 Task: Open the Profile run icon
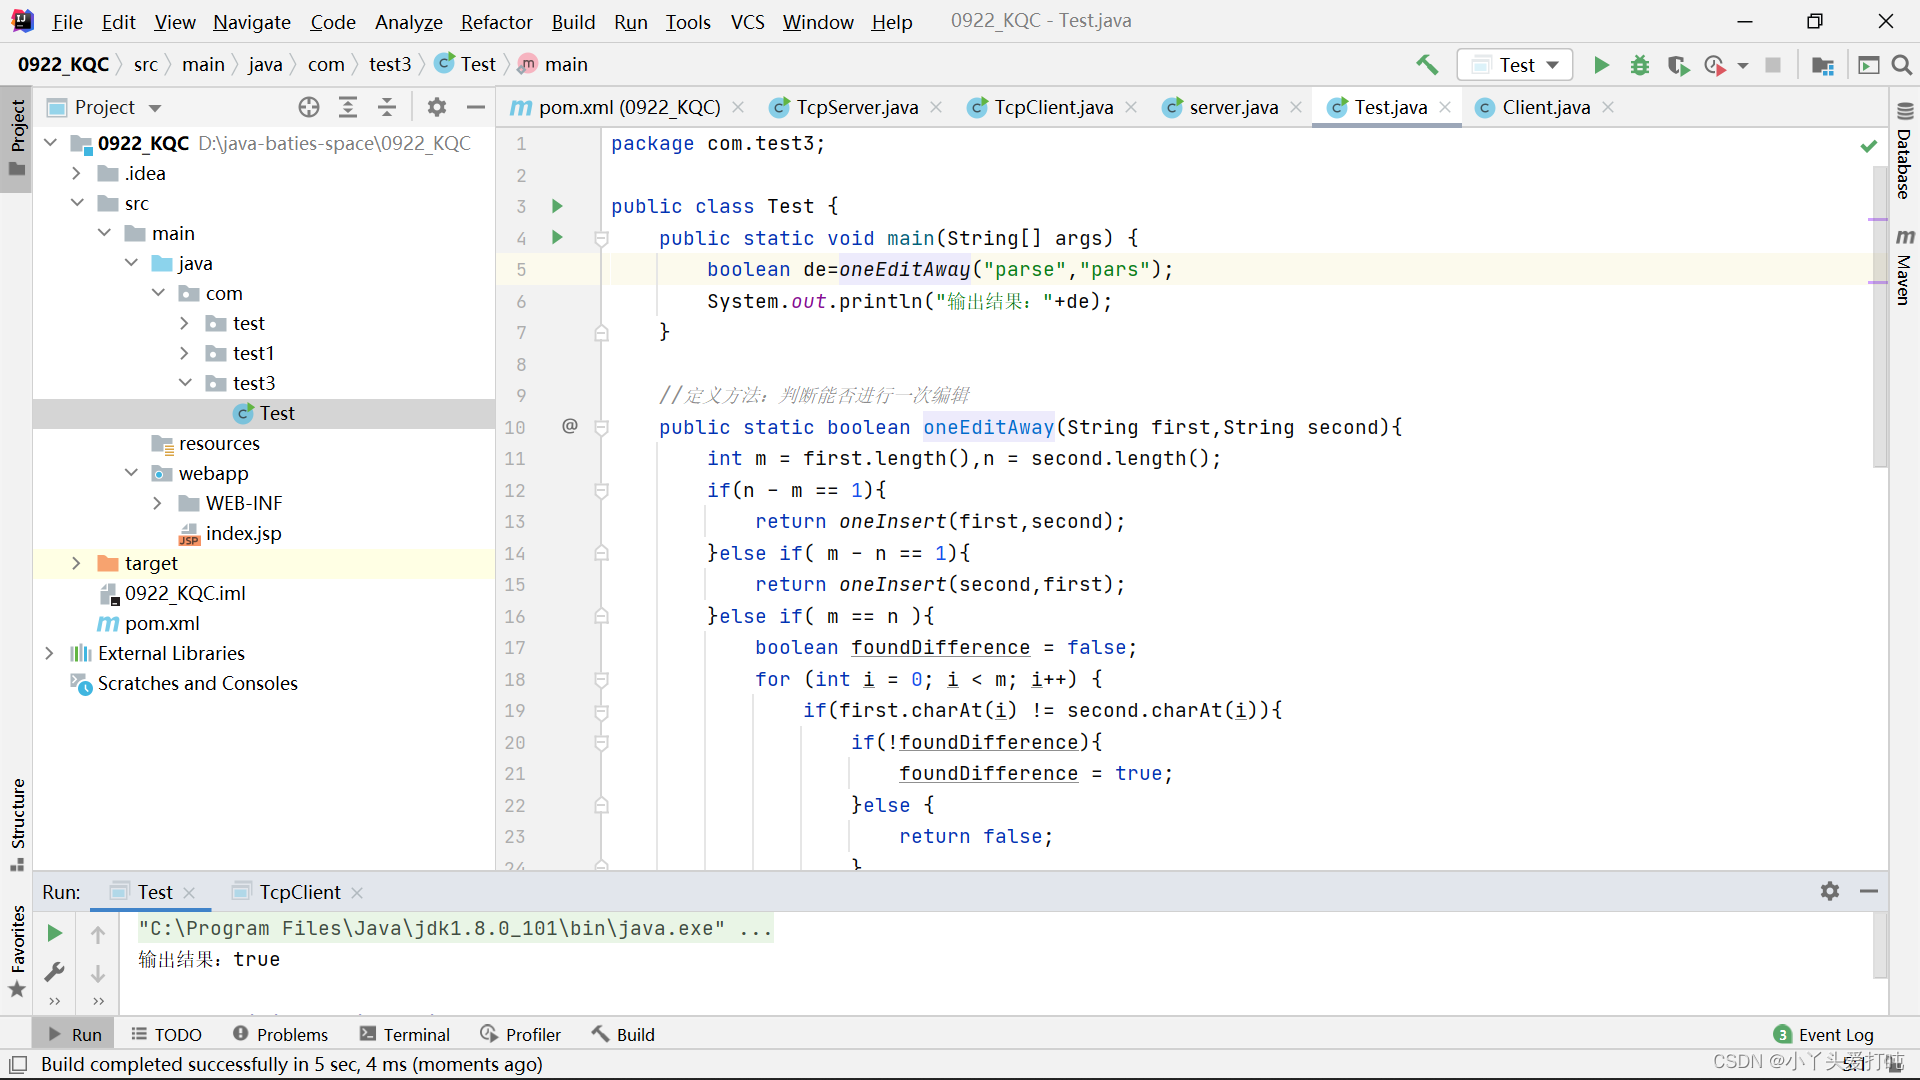click(1716, 65)
